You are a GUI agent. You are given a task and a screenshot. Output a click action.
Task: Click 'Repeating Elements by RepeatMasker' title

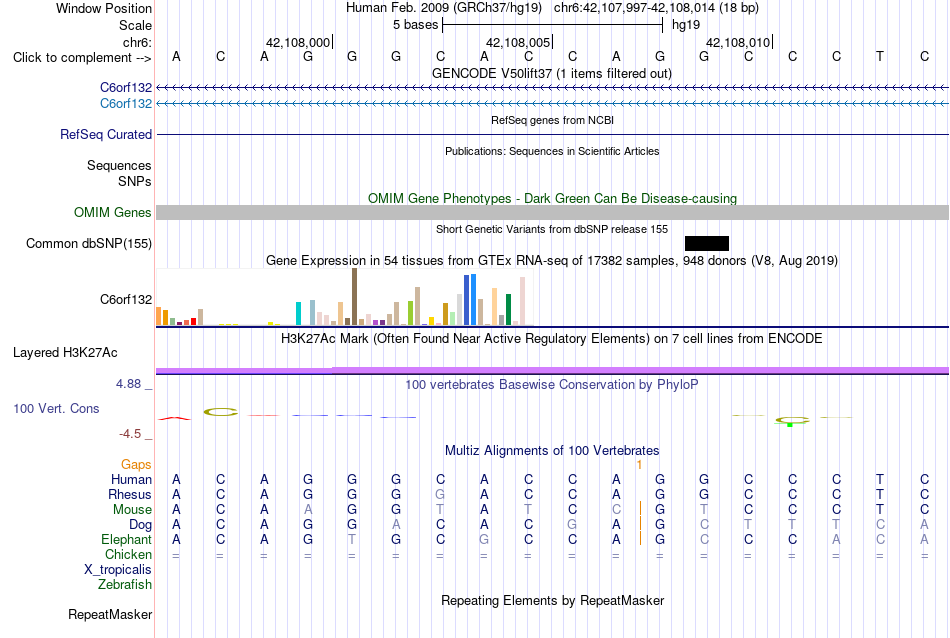552,600
